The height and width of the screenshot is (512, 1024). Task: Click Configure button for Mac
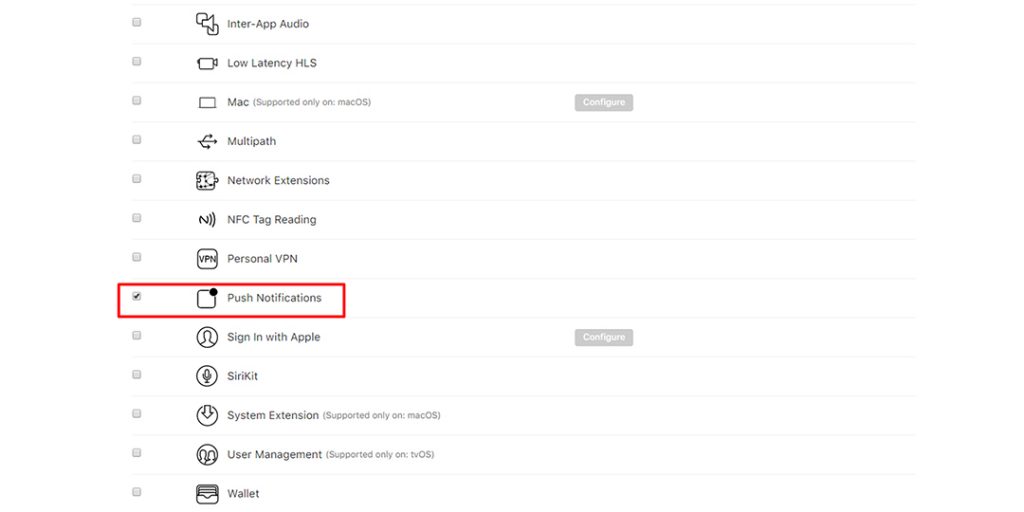click(603, 103)
